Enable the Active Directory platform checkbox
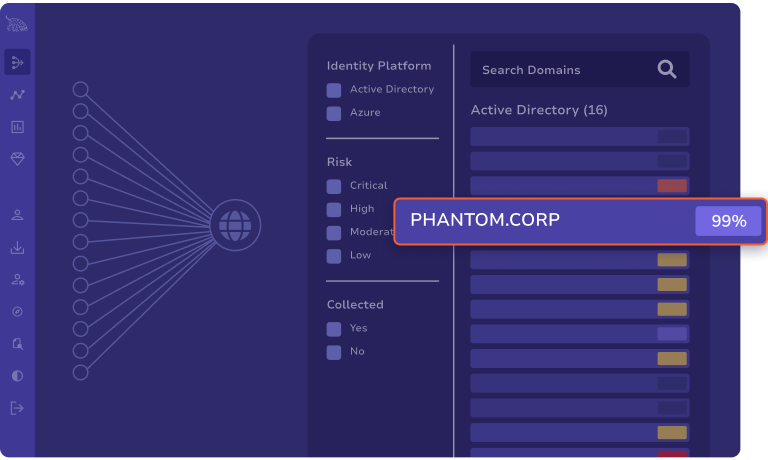This screenshot has height=460, width=768. point(334,90)
